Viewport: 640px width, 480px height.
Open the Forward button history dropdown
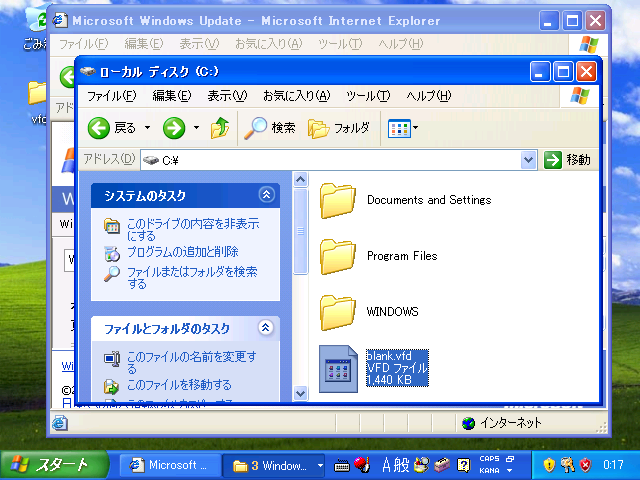point(196,128)
